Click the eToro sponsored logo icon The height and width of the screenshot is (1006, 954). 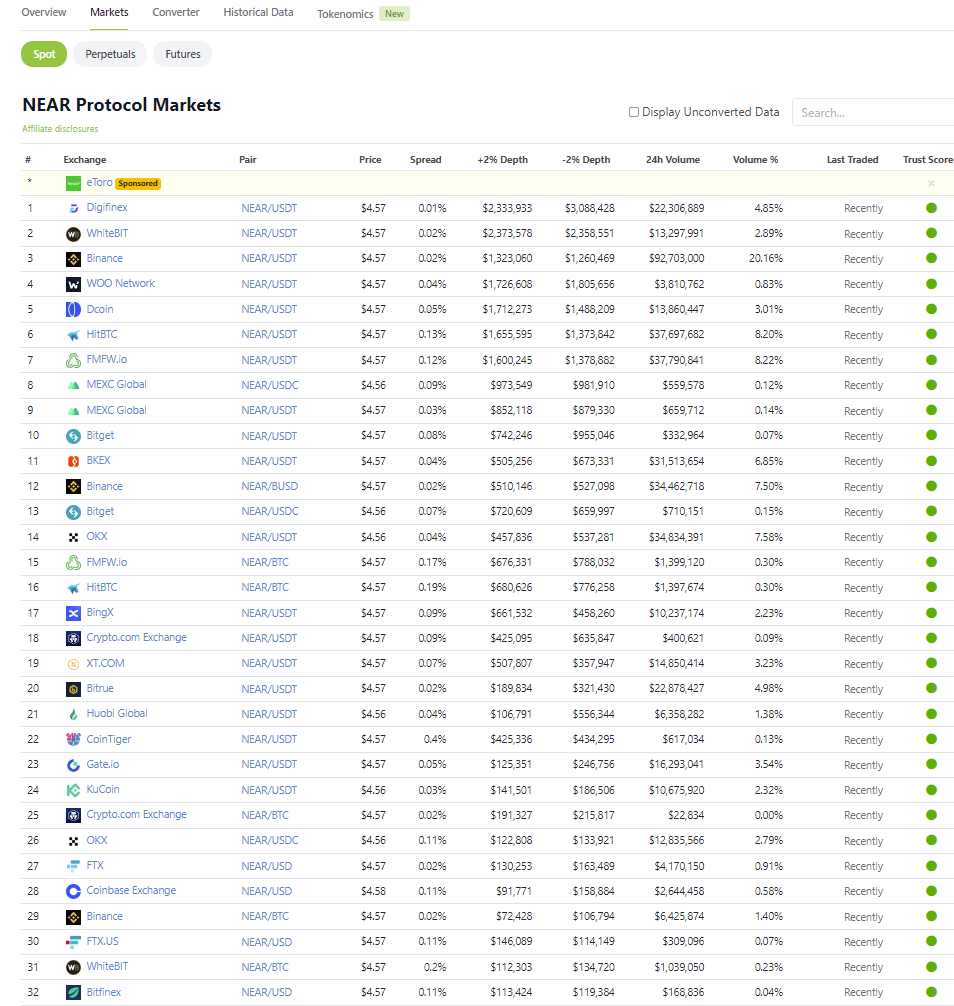coord(73,183)
